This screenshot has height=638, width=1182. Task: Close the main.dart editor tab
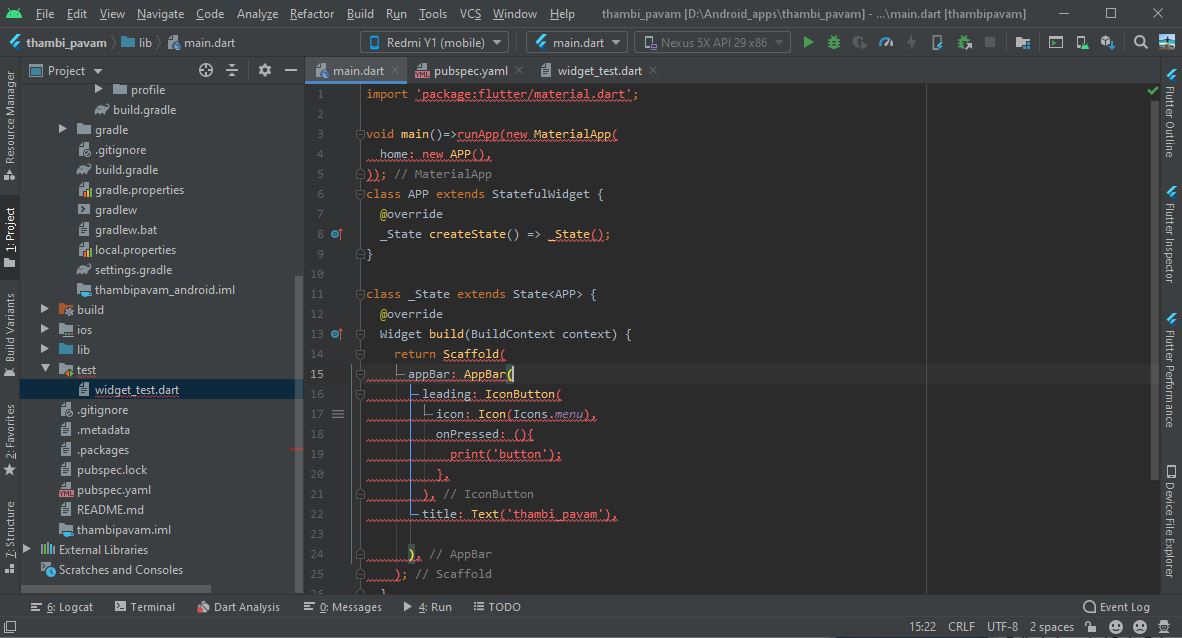tap(394, 70)
